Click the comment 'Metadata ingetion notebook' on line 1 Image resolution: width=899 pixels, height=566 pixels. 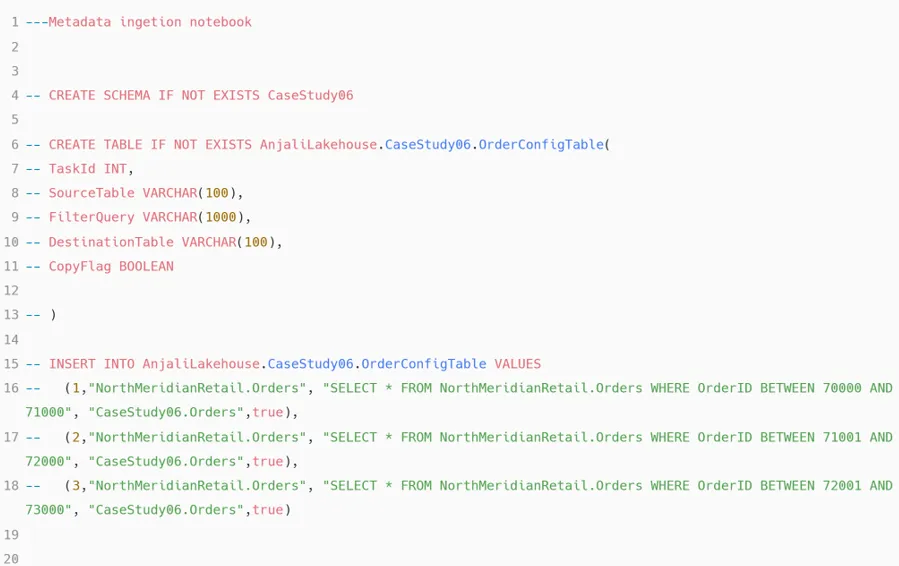(x=150, y=22)
